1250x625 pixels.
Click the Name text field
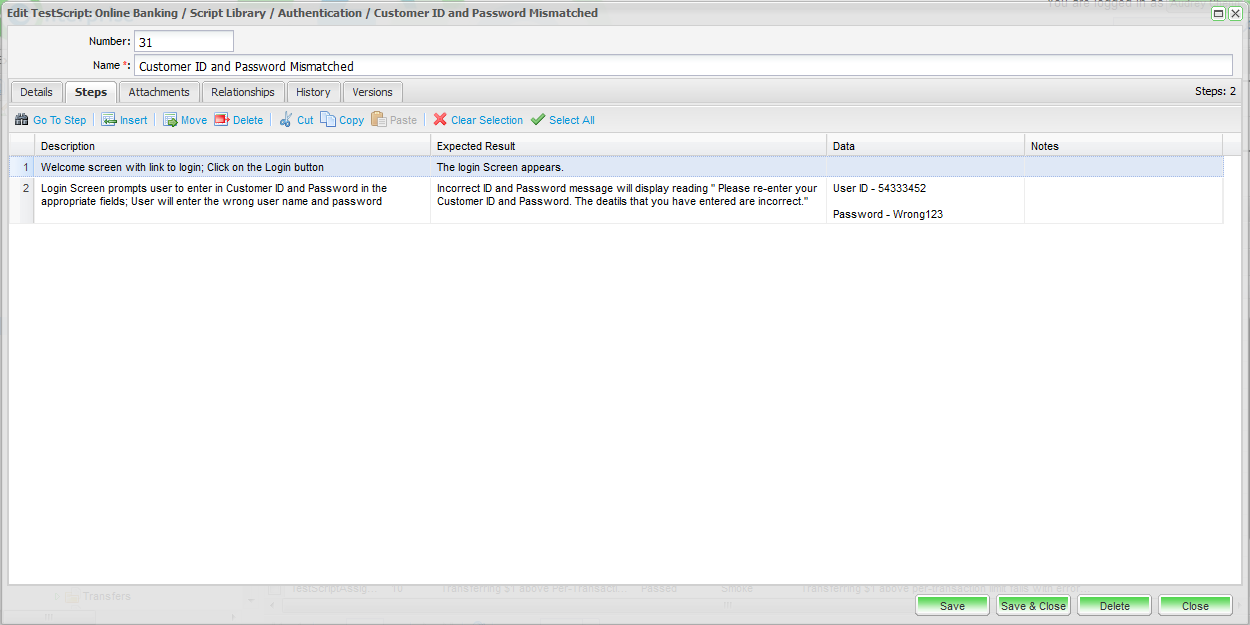(682, 66)
